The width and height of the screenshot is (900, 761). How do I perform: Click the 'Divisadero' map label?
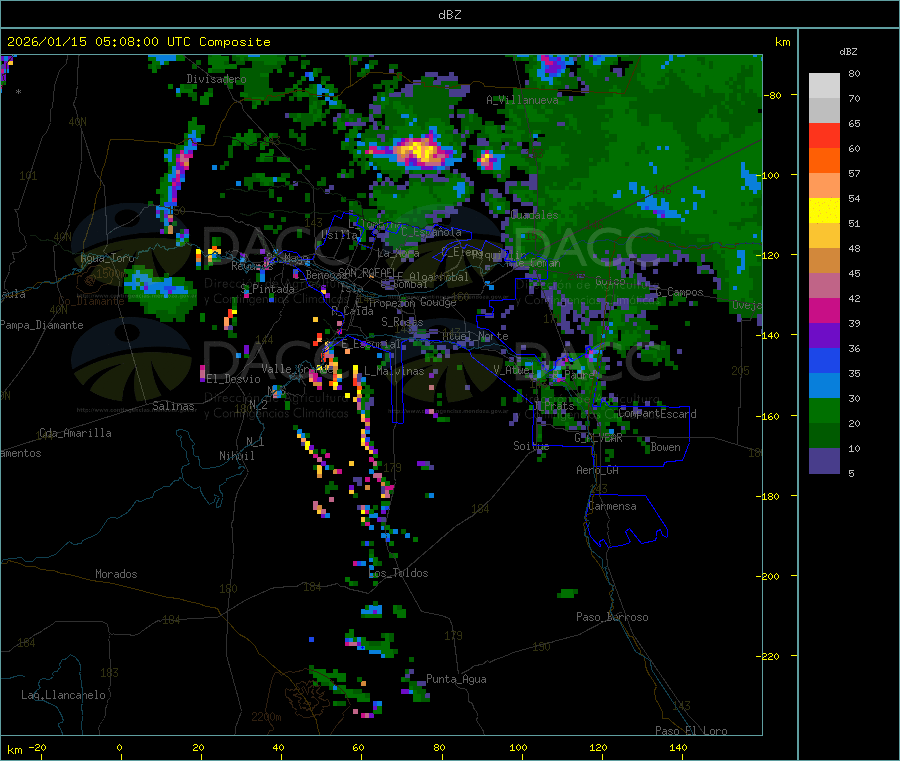tap(216, 79)
